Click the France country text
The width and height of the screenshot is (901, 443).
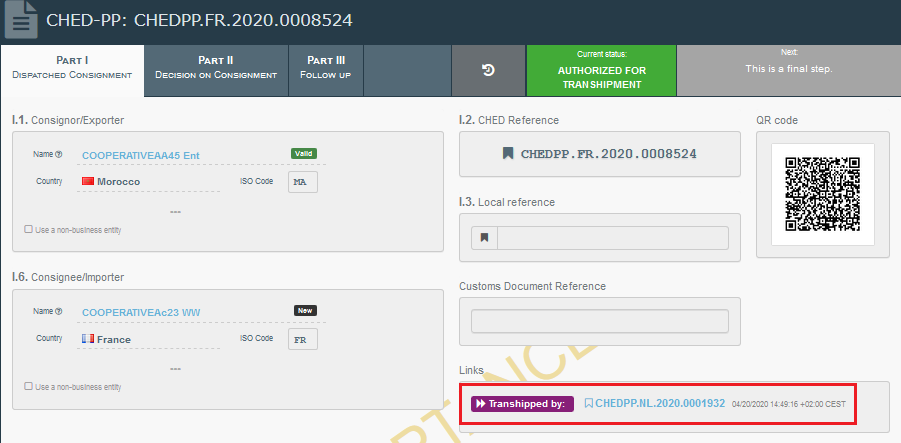pyautogui.click(x=114, y=340)
